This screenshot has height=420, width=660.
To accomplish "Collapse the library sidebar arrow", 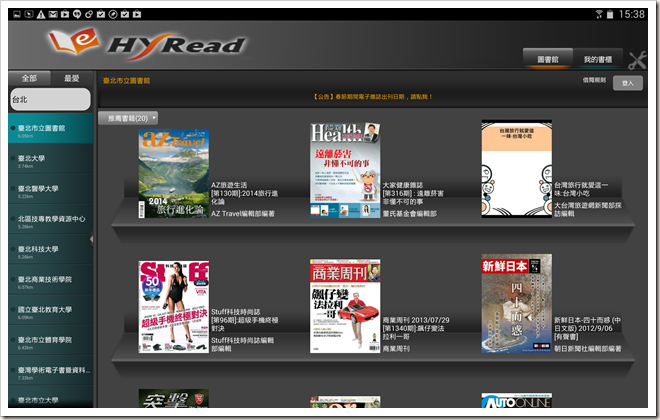I will pyautogui.click(x=91, y=239).
